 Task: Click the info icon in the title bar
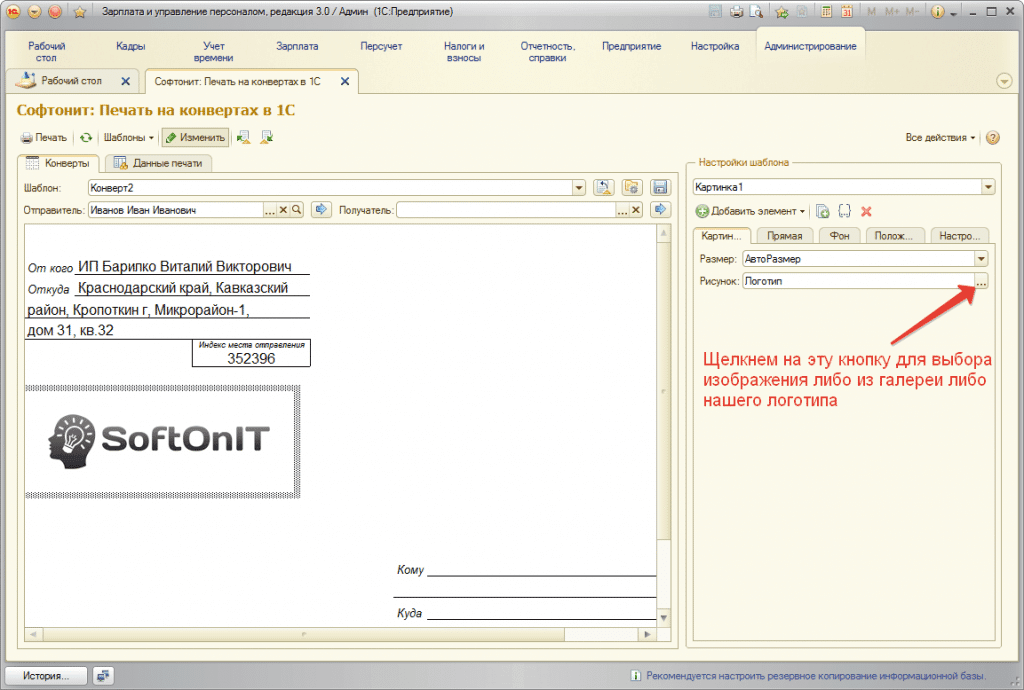pyautogui.click(x=937, y=11)
